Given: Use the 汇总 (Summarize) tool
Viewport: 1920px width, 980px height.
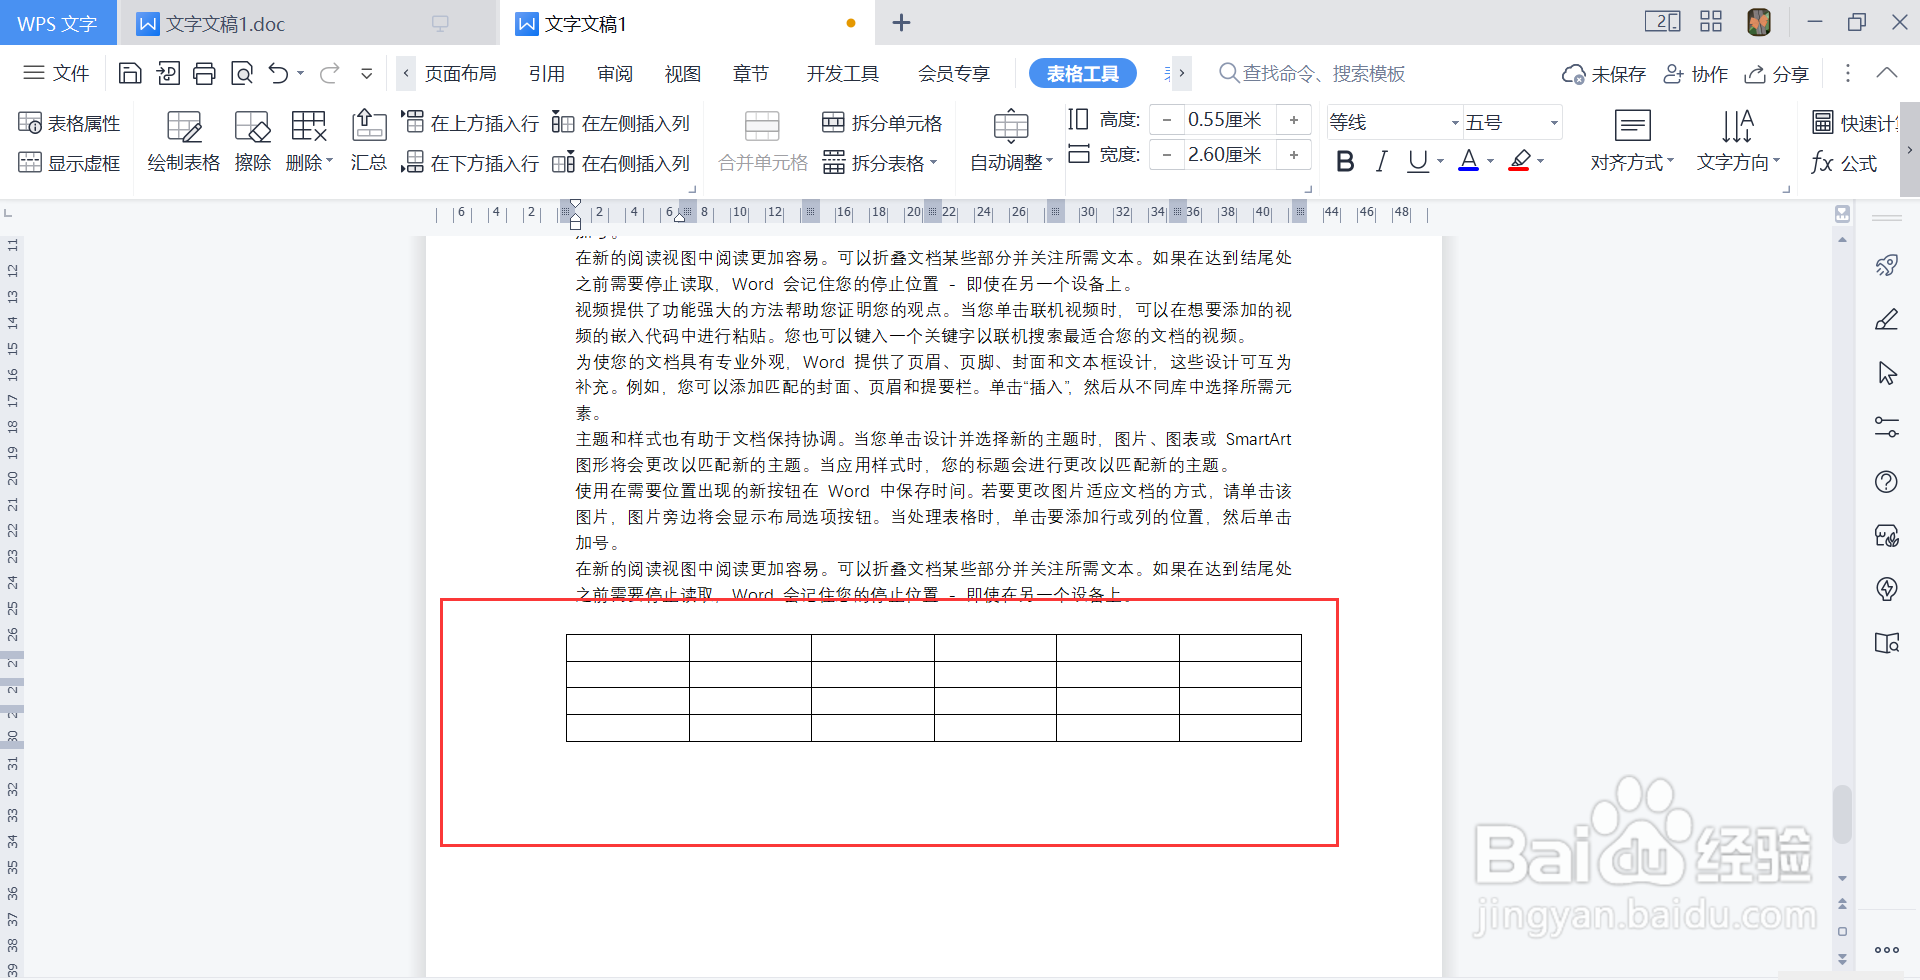Looking at the screenshot, I should pos(368,140).
